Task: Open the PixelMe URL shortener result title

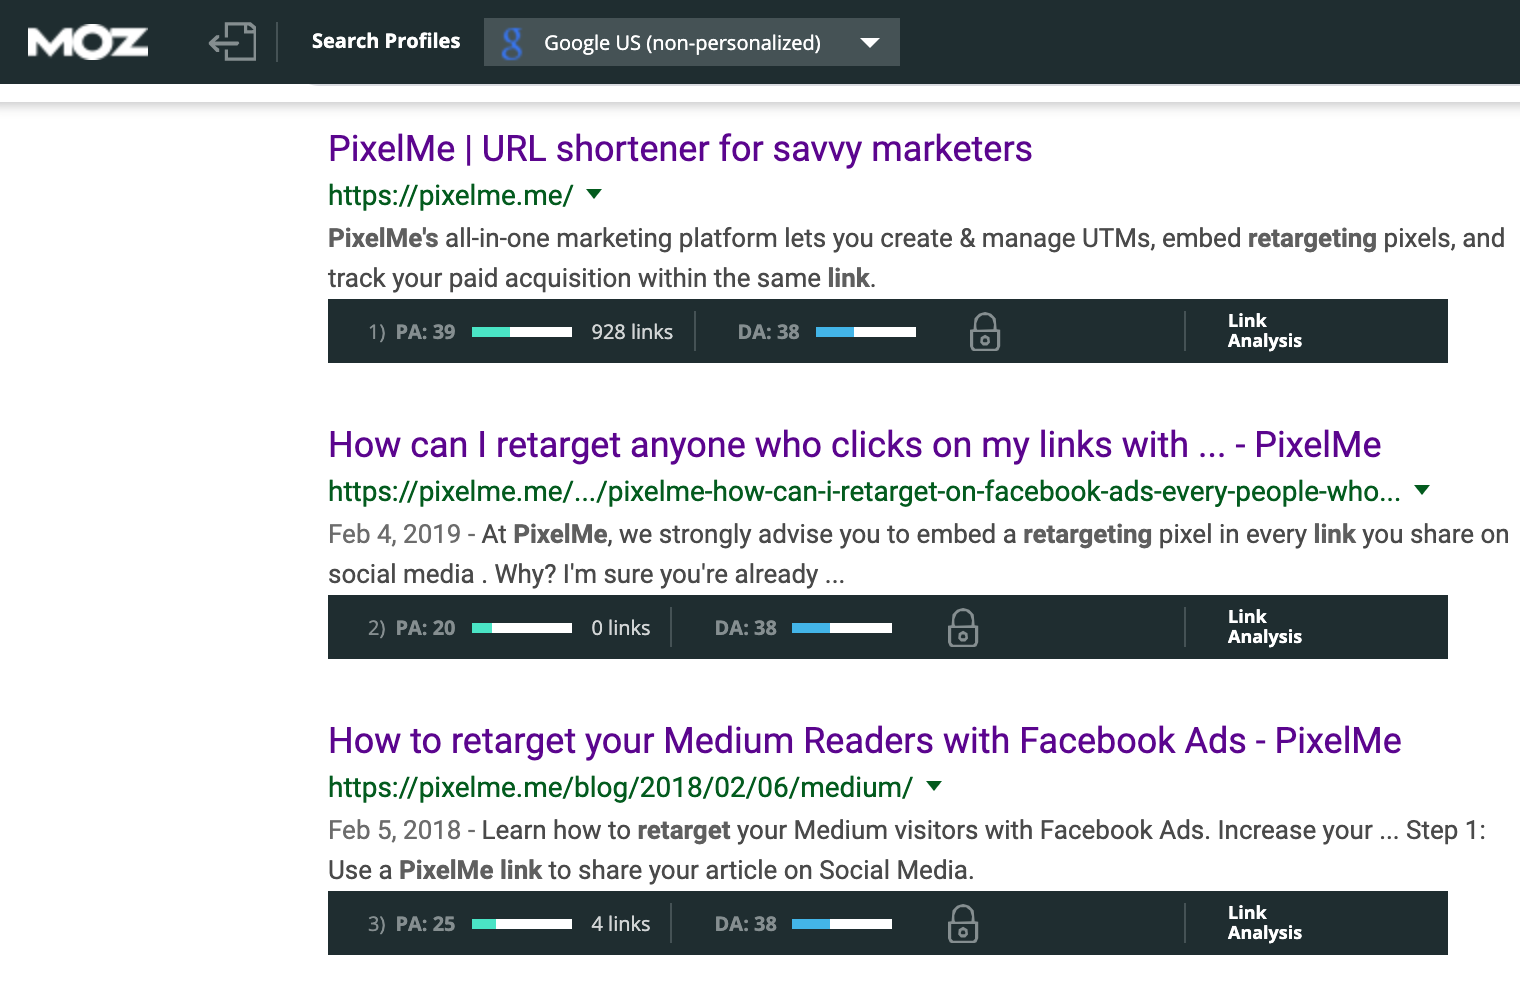Action: 680,148
